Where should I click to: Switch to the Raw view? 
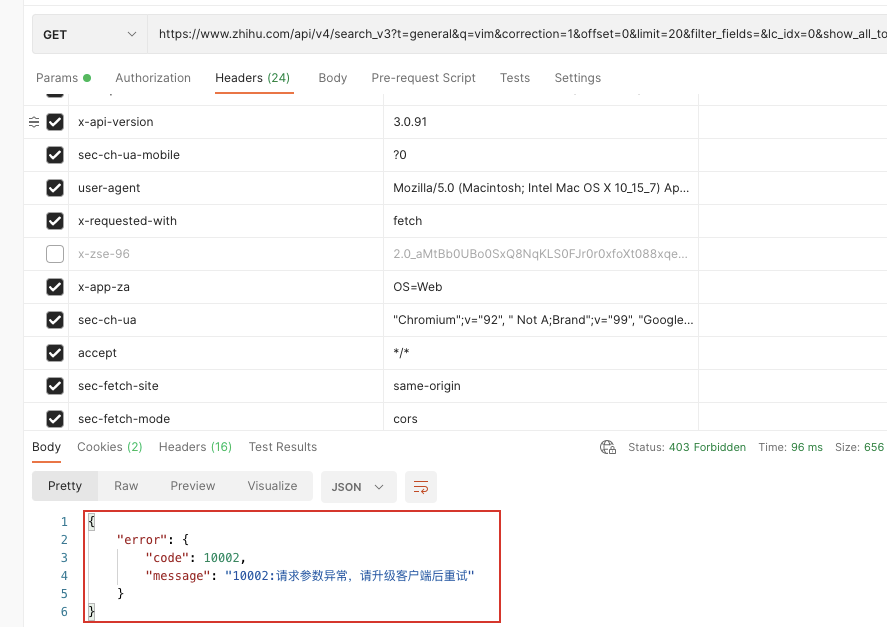[126, 486]
